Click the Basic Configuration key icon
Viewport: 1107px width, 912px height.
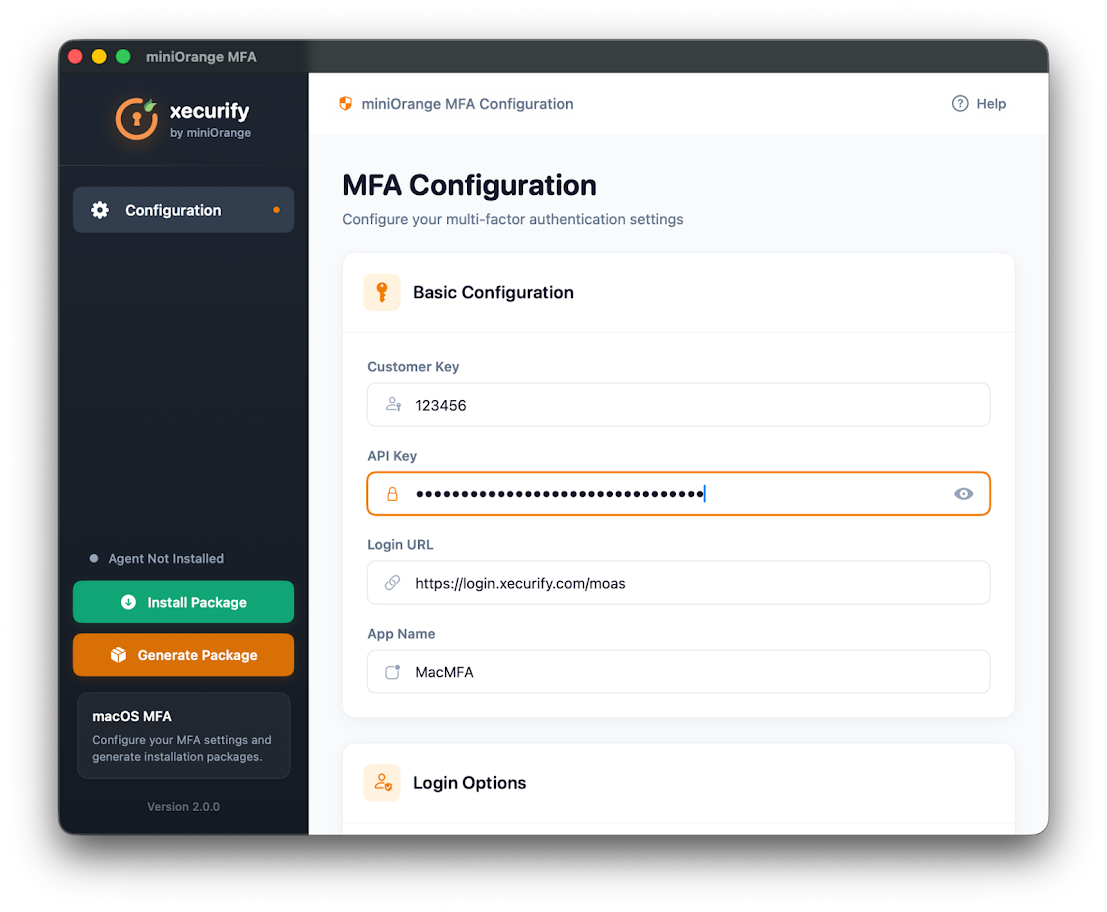tap(382, 292)
